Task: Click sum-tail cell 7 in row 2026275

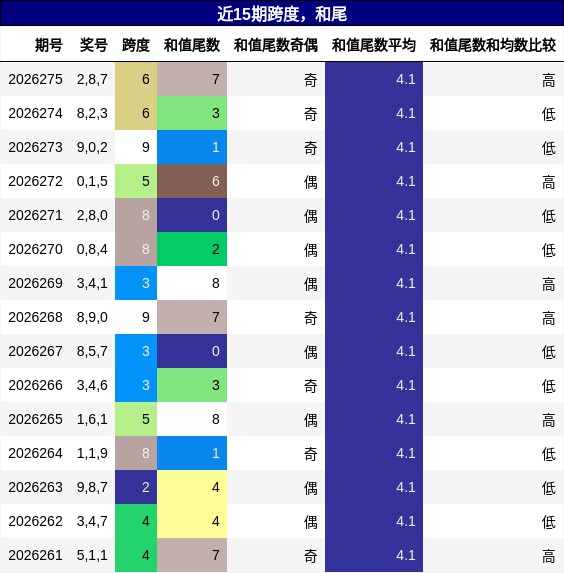Action: click(x=192, y=79)
